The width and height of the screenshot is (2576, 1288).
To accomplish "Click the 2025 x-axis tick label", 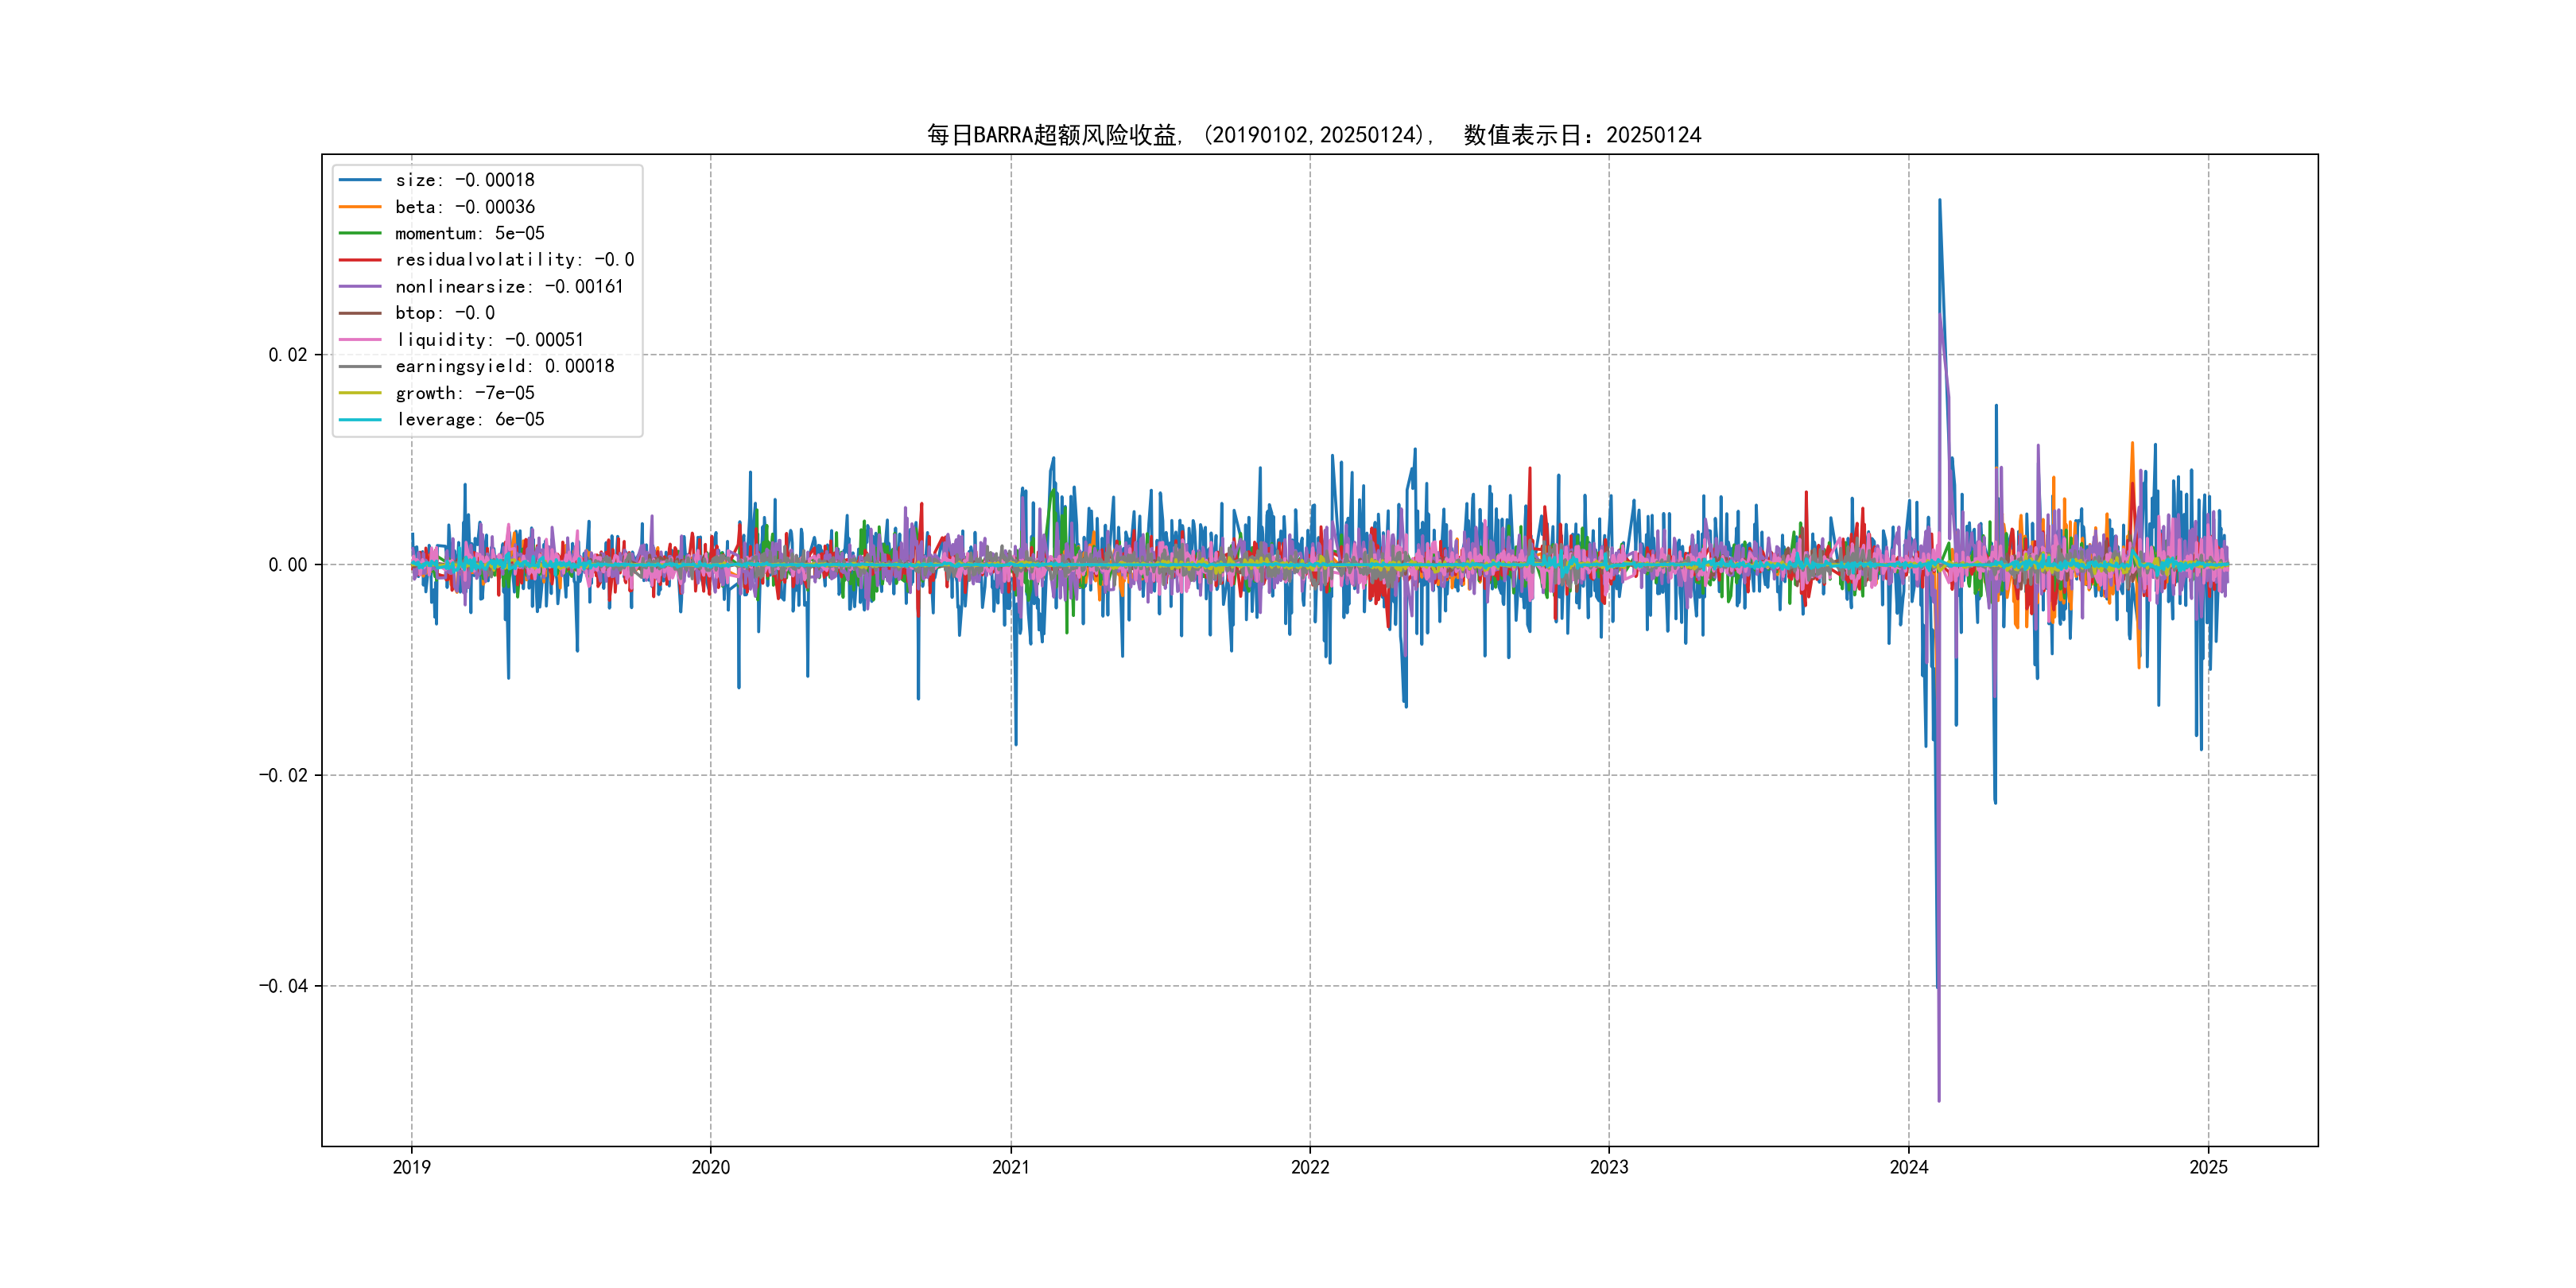I will click(x=2208, y=1167).
